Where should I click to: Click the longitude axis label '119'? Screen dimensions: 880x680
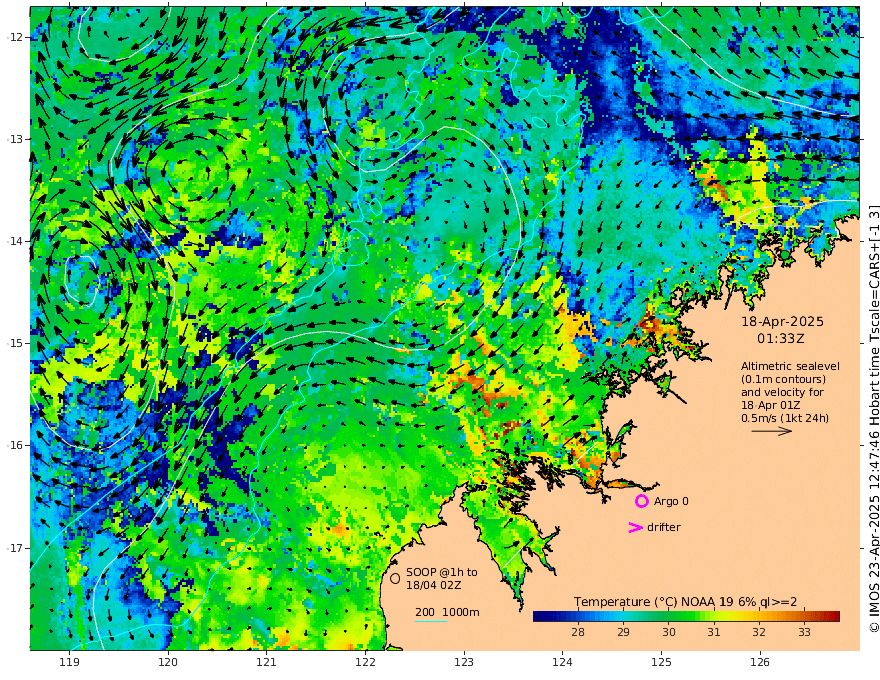point(70,662)
